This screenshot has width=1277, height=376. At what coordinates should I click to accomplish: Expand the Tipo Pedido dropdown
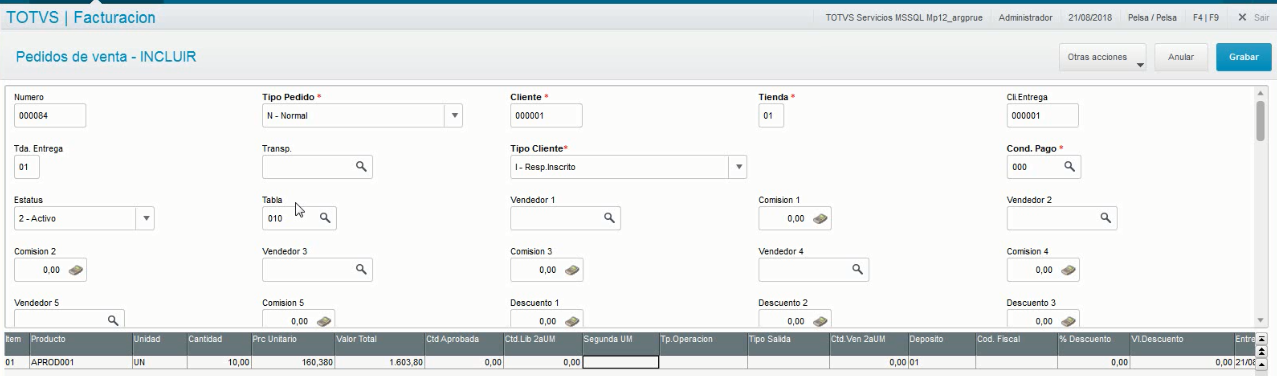[x=455, y=115]
